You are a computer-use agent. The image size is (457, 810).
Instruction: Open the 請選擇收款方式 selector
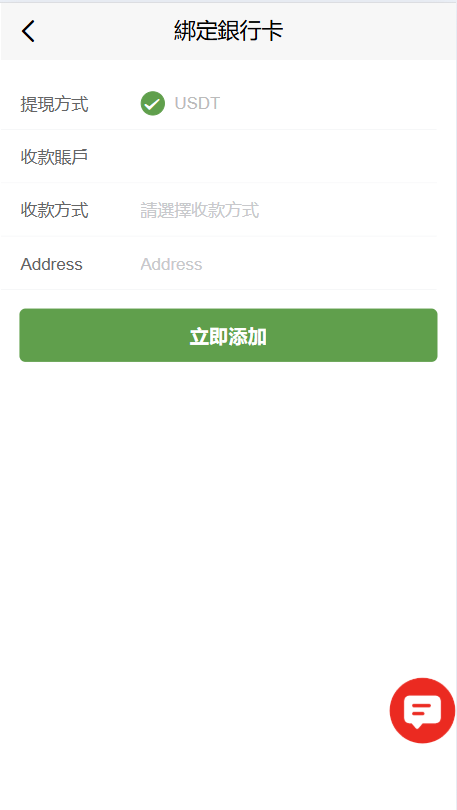coord(200,210)
